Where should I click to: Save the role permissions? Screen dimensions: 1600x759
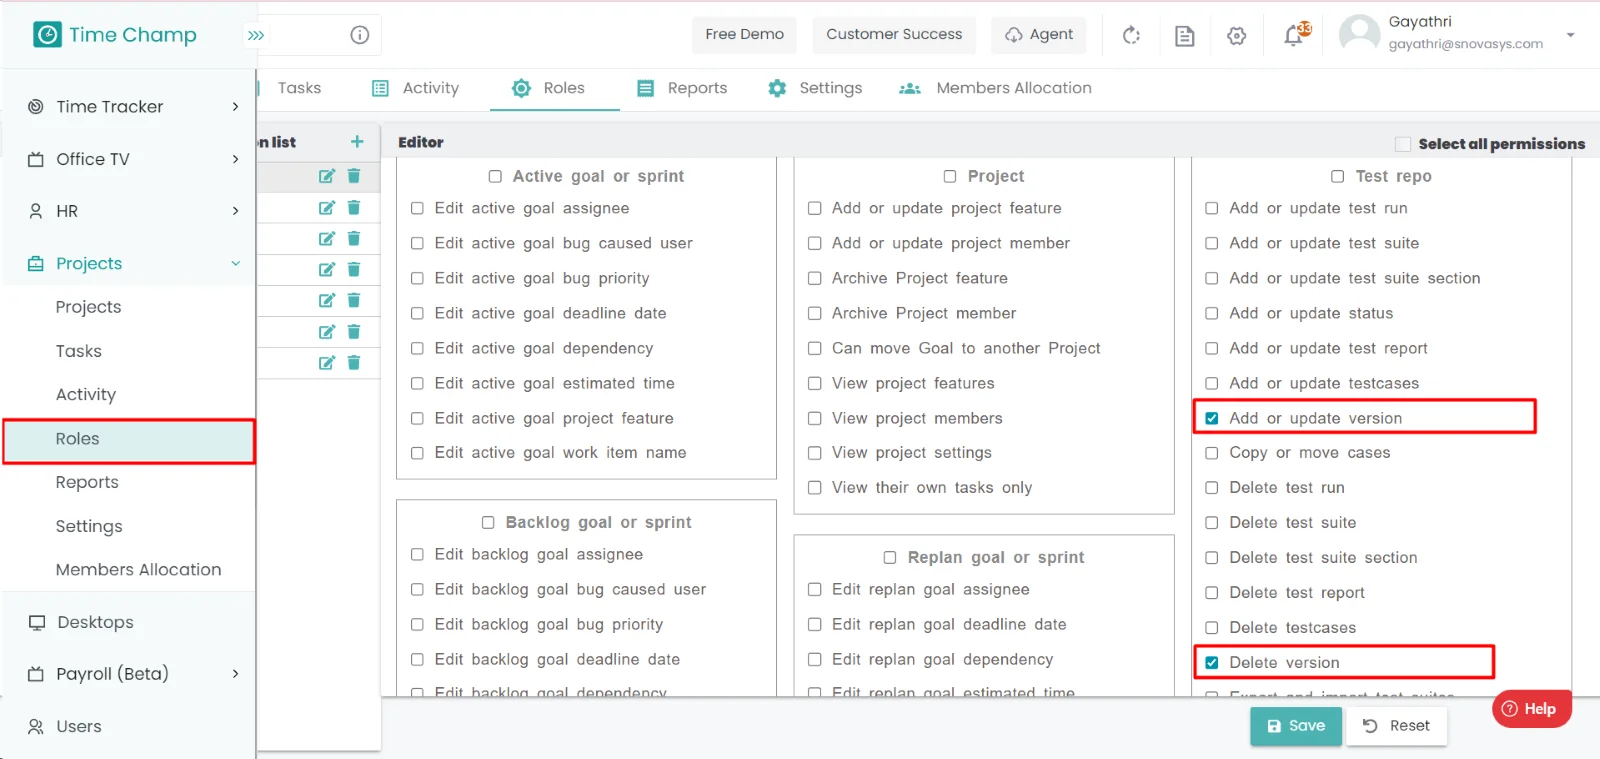pos(1296,726)
